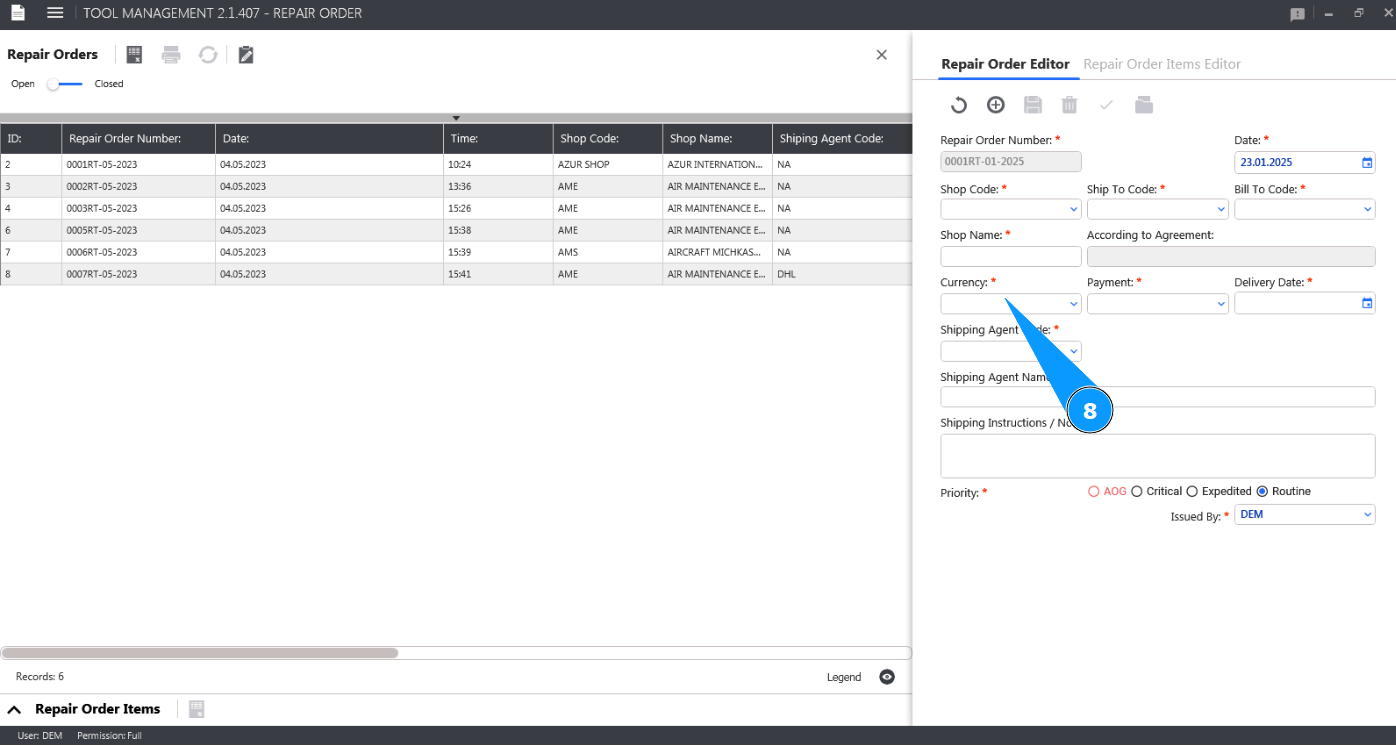
Task: Click the Legend label
Action: pyautogui.click(x=844, y=677)
